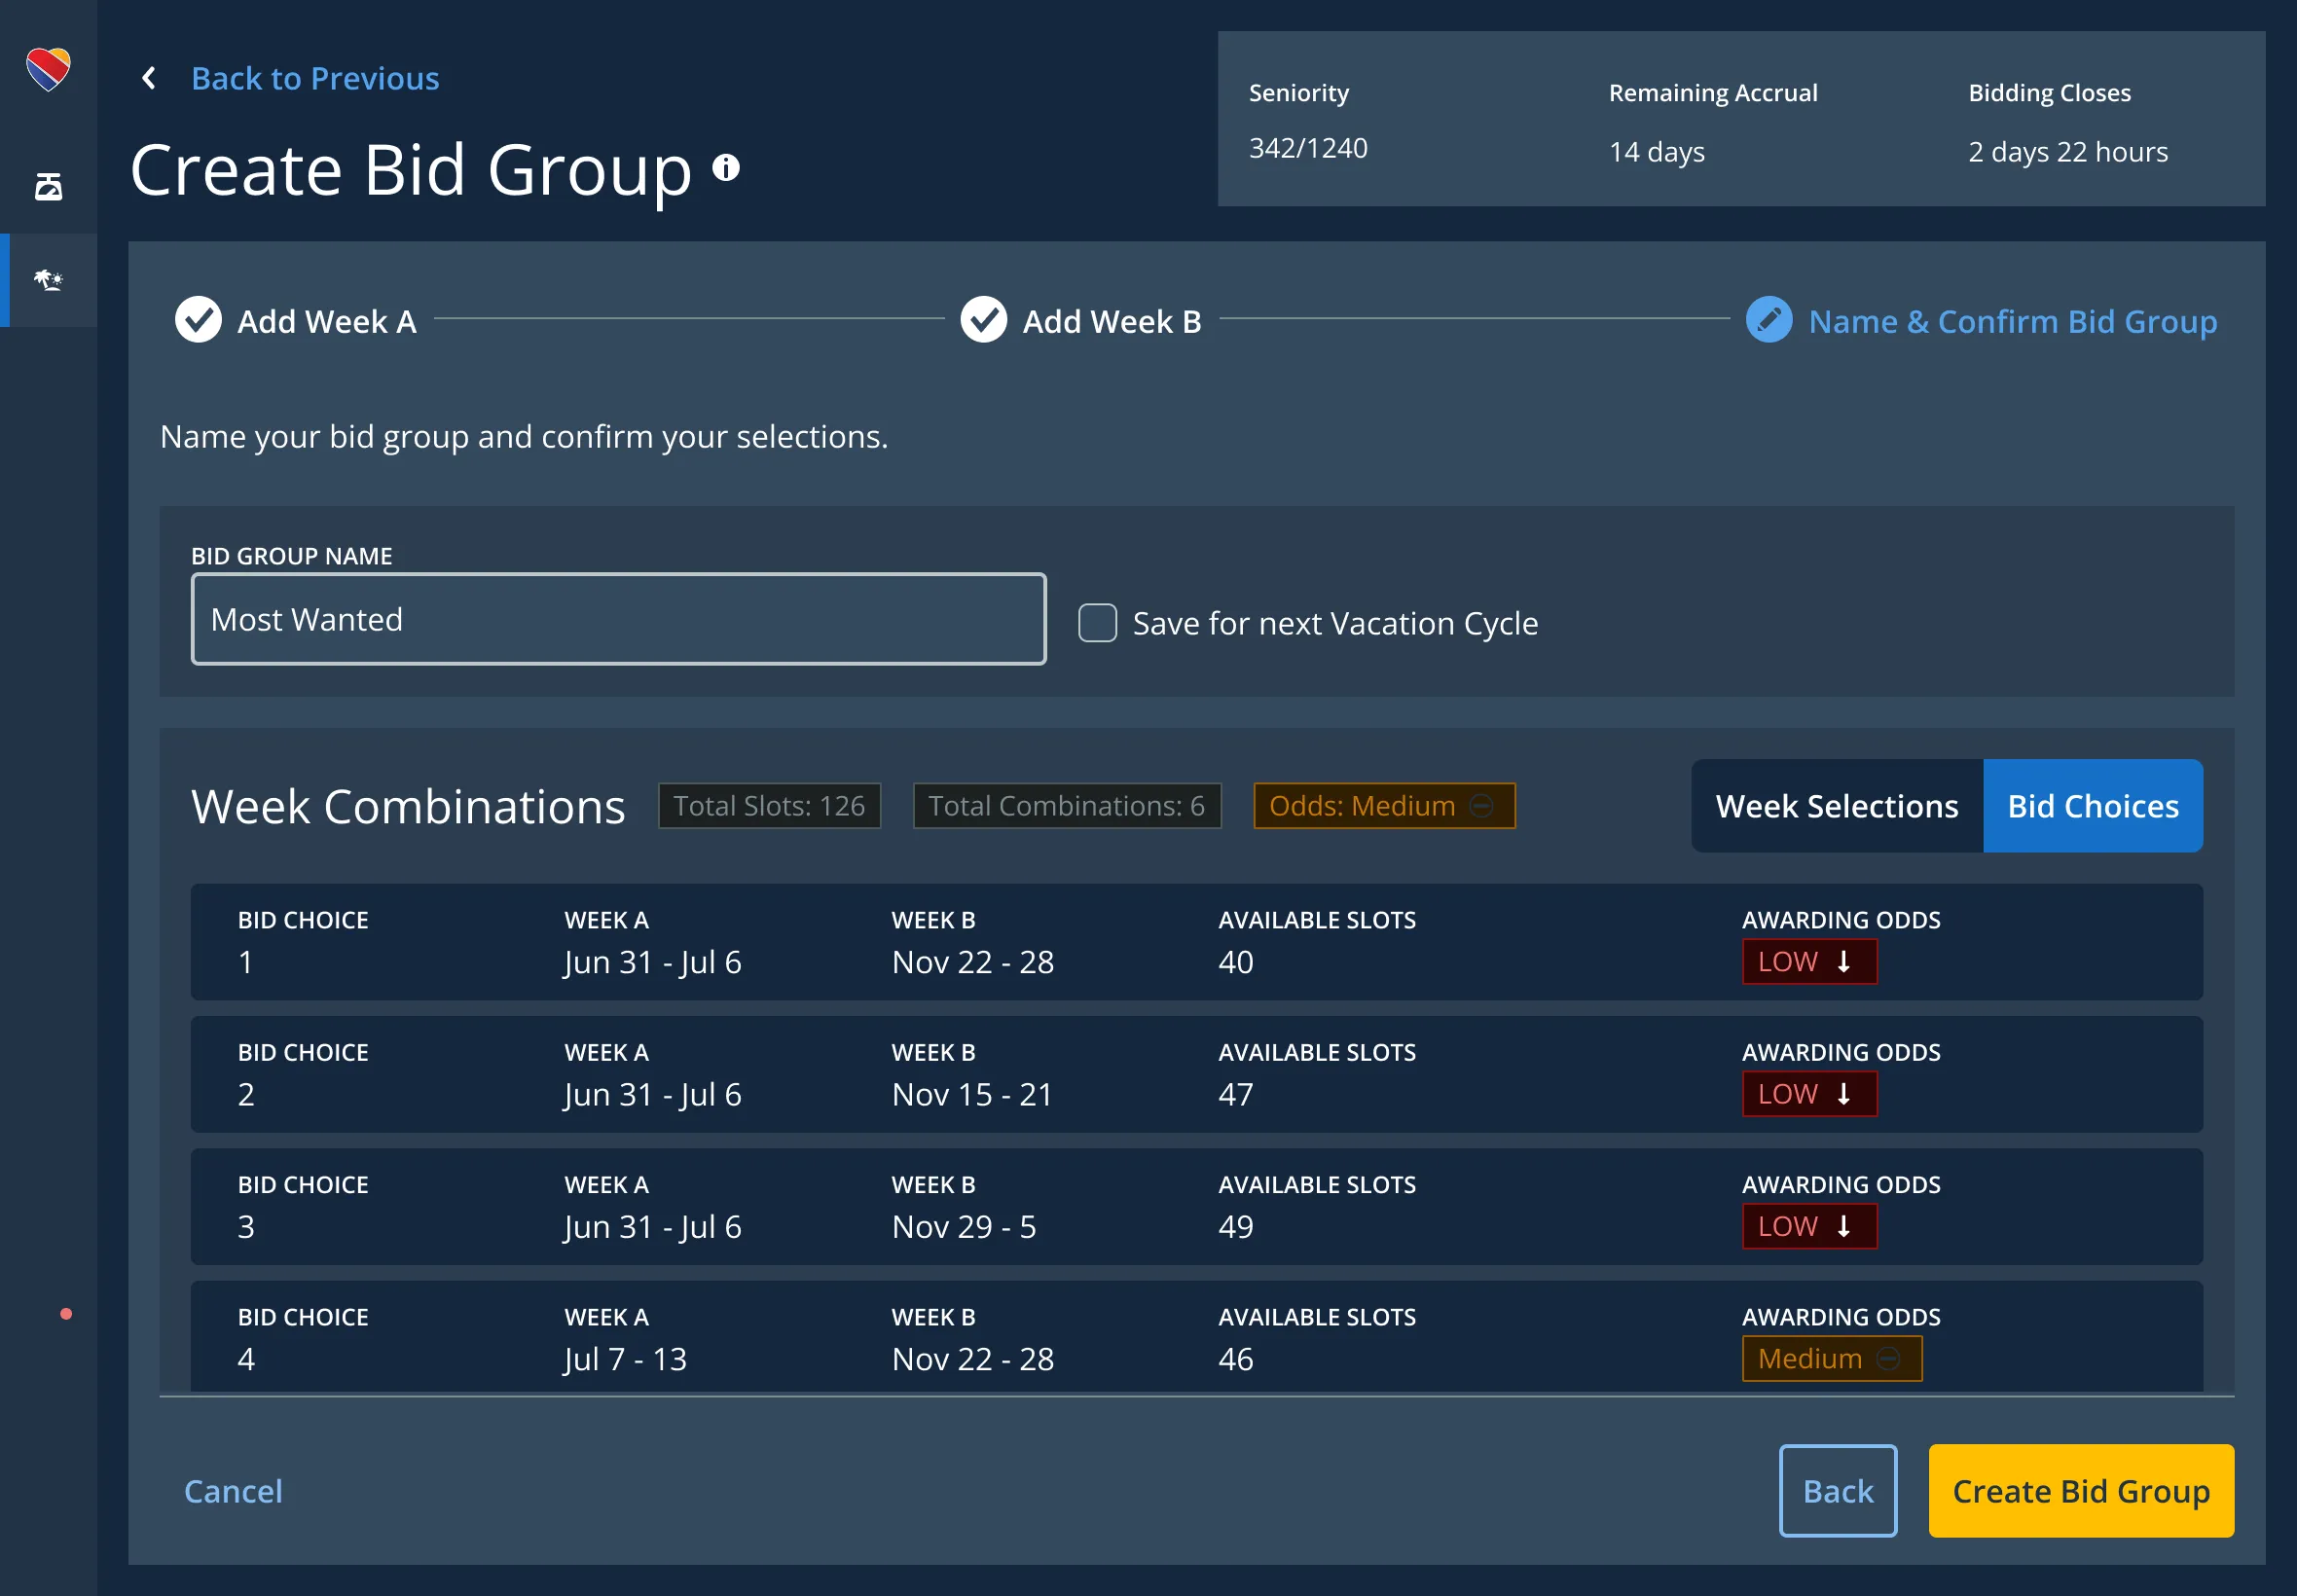Switch to Bid Choices view
Viewport: 2297px width, 1596px height.
coord(2093,806)
